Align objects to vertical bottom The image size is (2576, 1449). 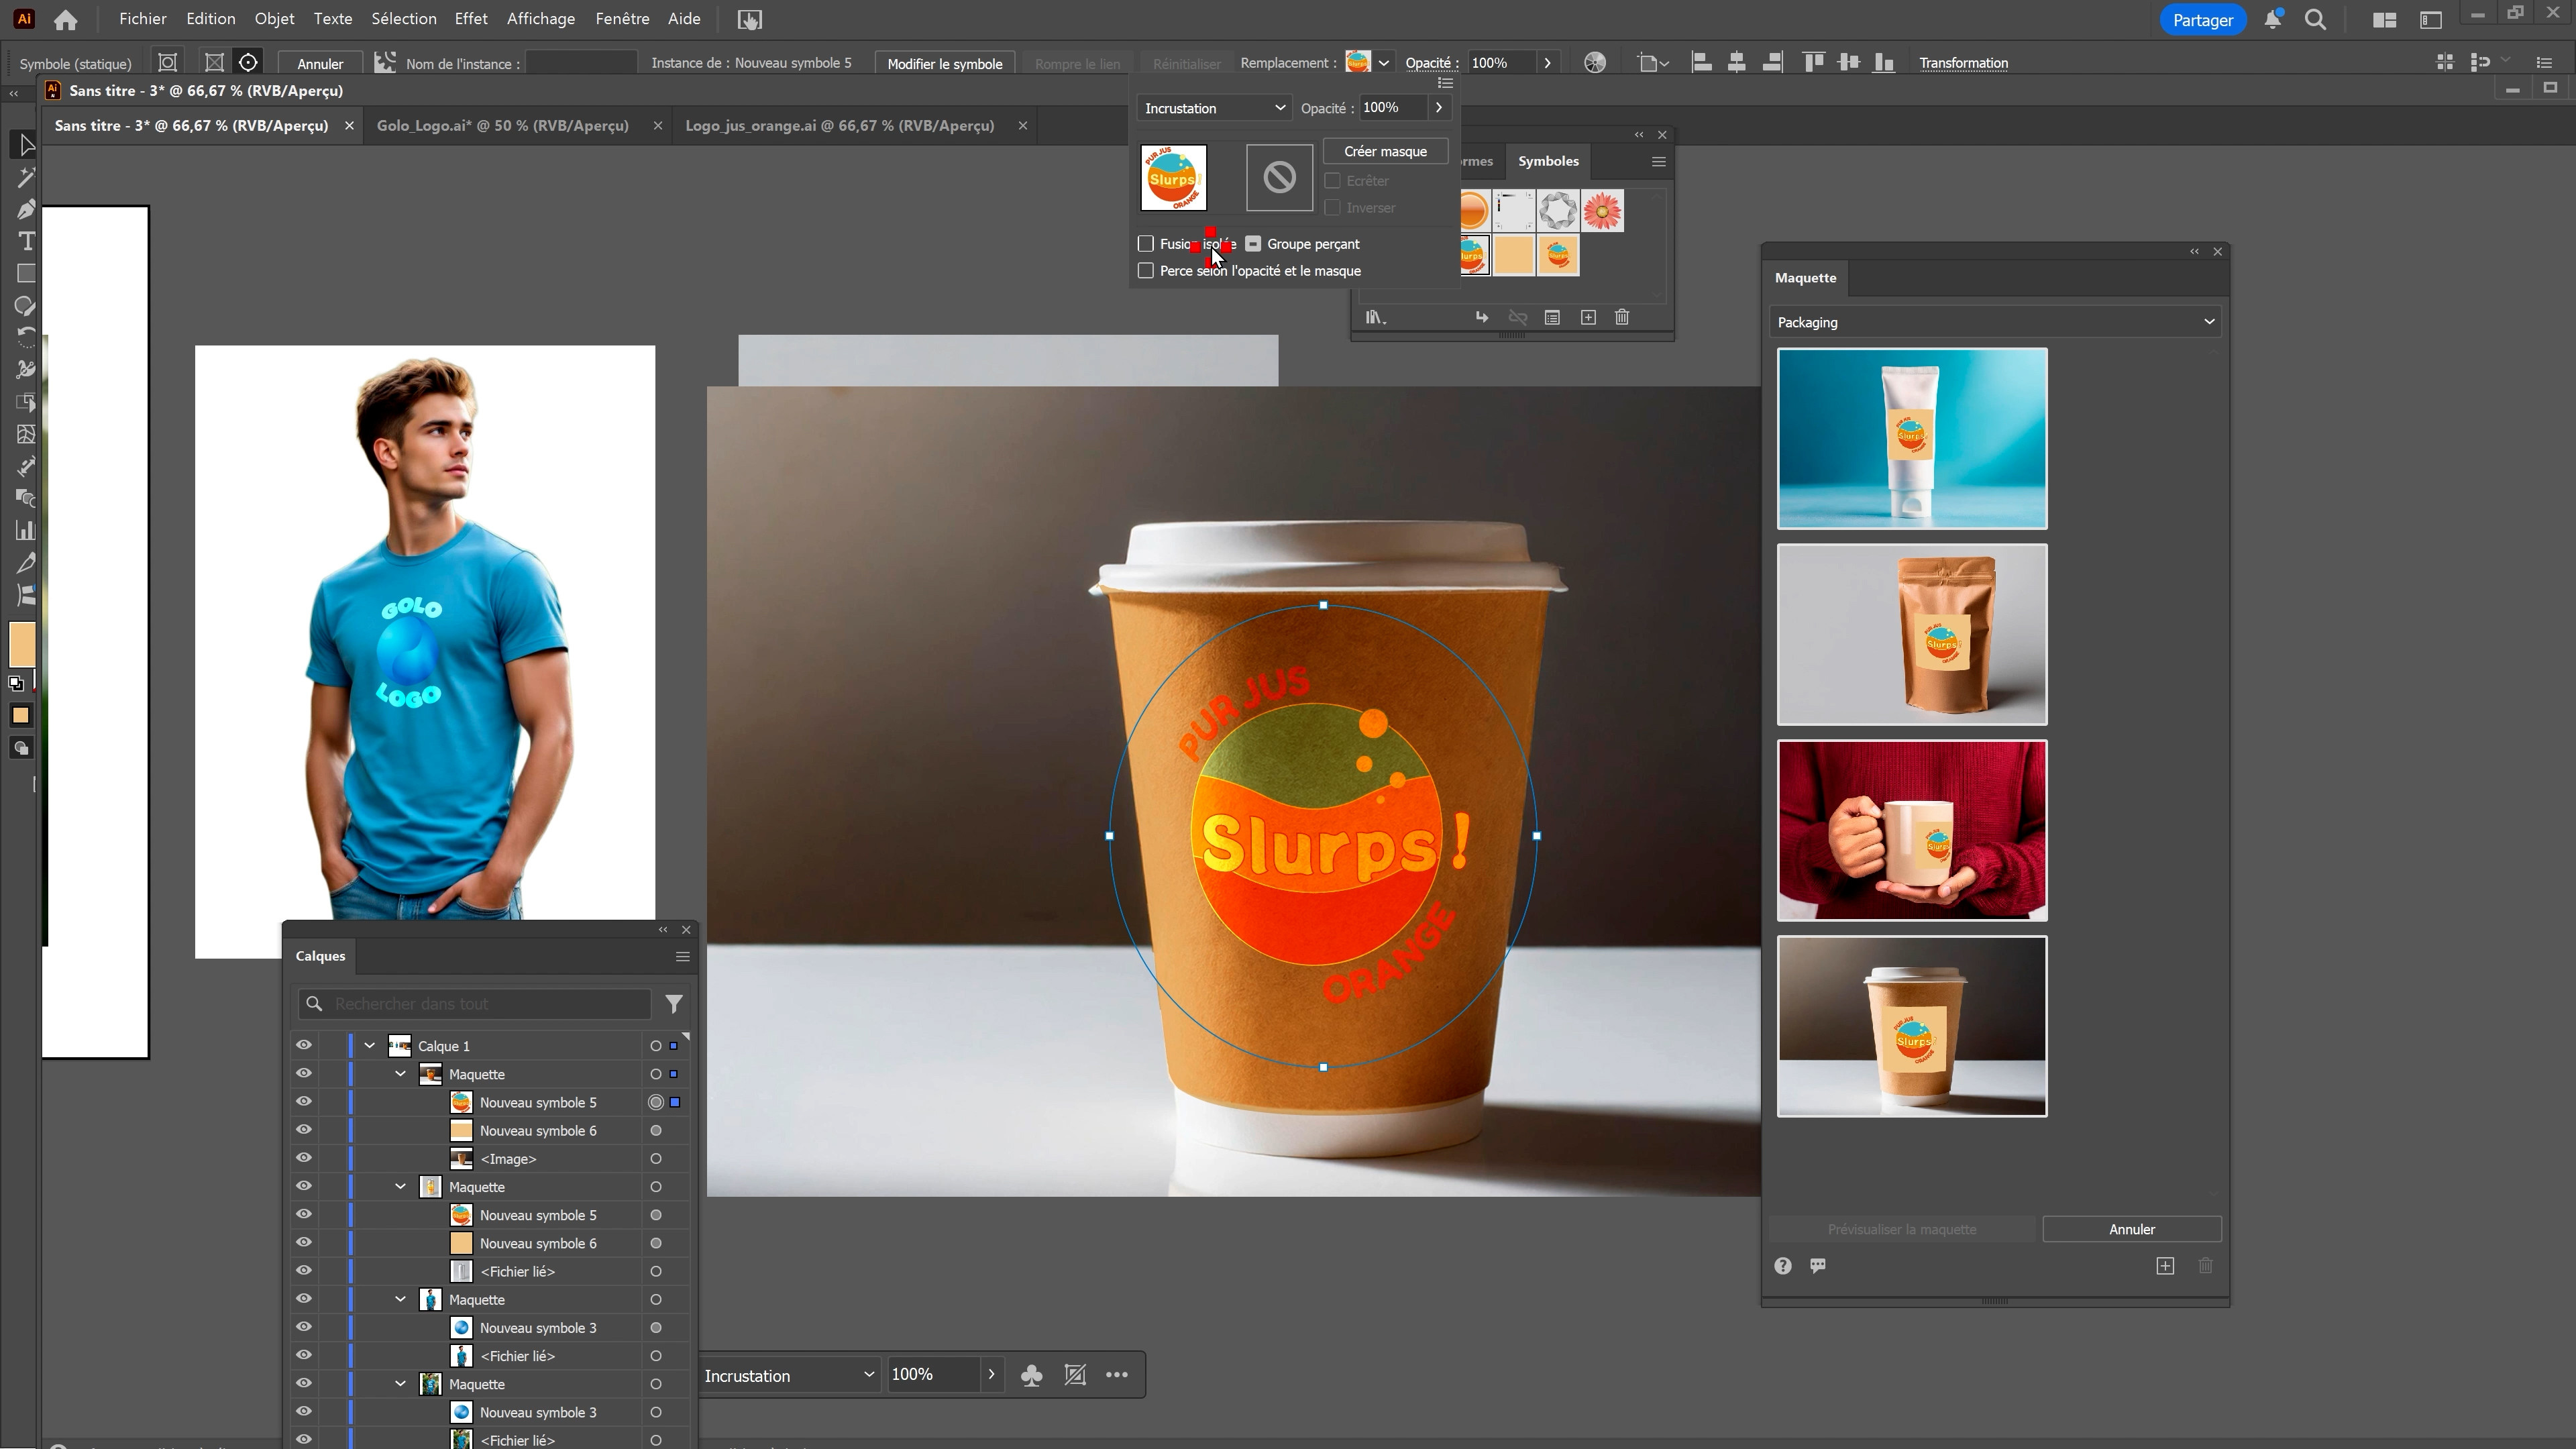pyautogui.click(x=1884, y=63)
